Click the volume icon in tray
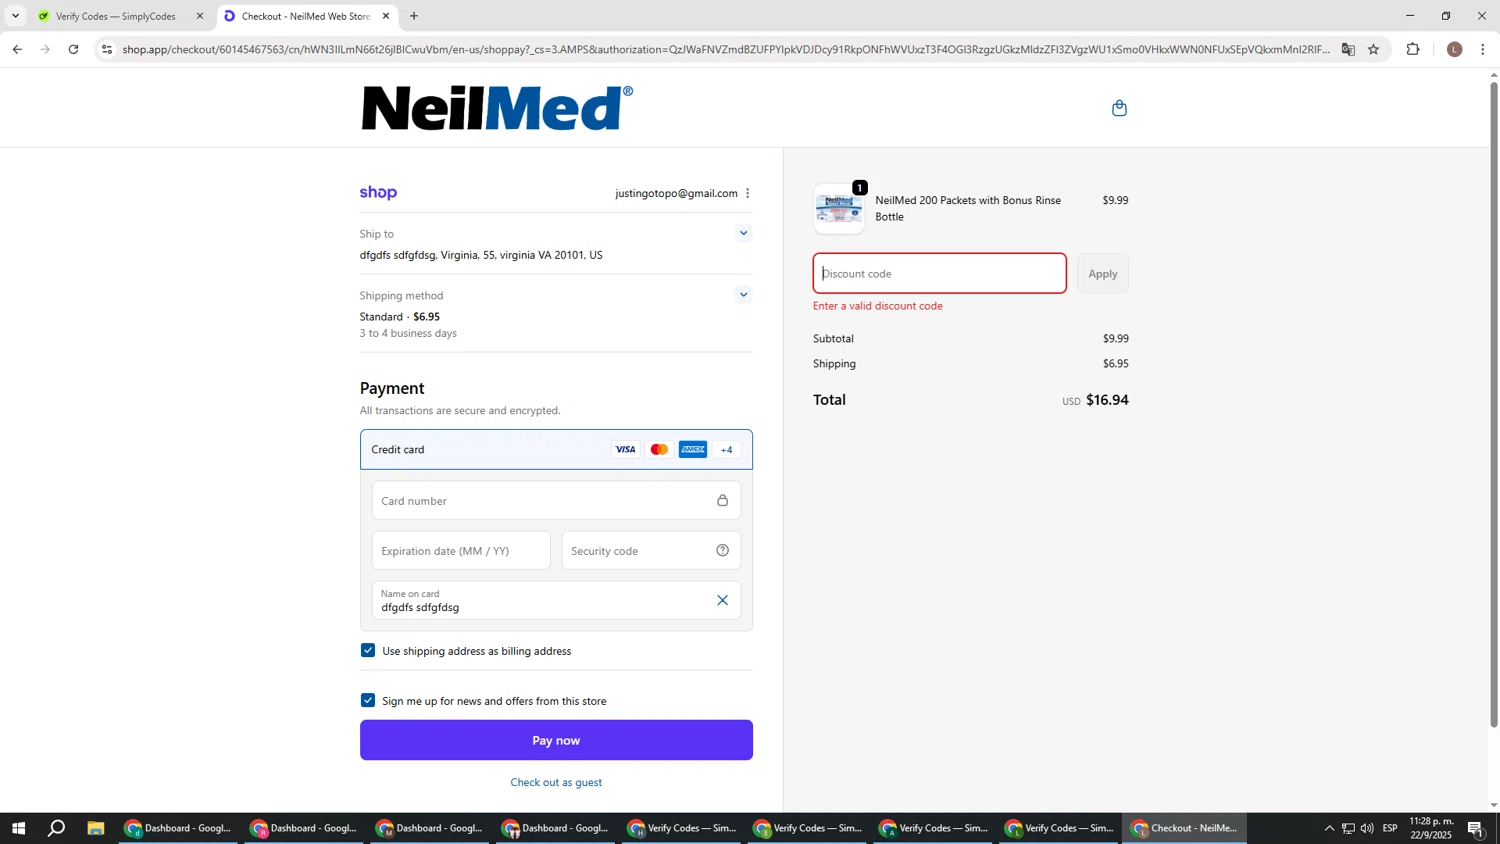Viewport: 1500px width, 844px height. point(1367,828)
